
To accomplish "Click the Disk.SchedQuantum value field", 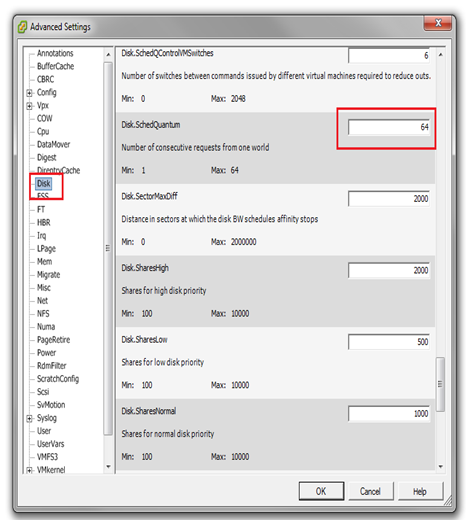I will pyautogui.click(x=389, y=127).
